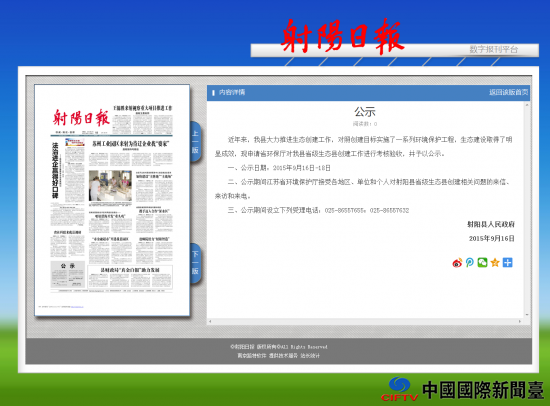Click scroll-down arrow of article panel
550x406 pixels.
click(527, 315)
